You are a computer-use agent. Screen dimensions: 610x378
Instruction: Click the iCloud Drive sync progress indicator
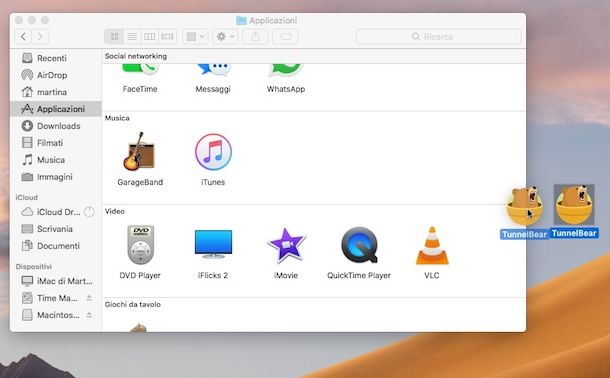(x=89, y=212)
